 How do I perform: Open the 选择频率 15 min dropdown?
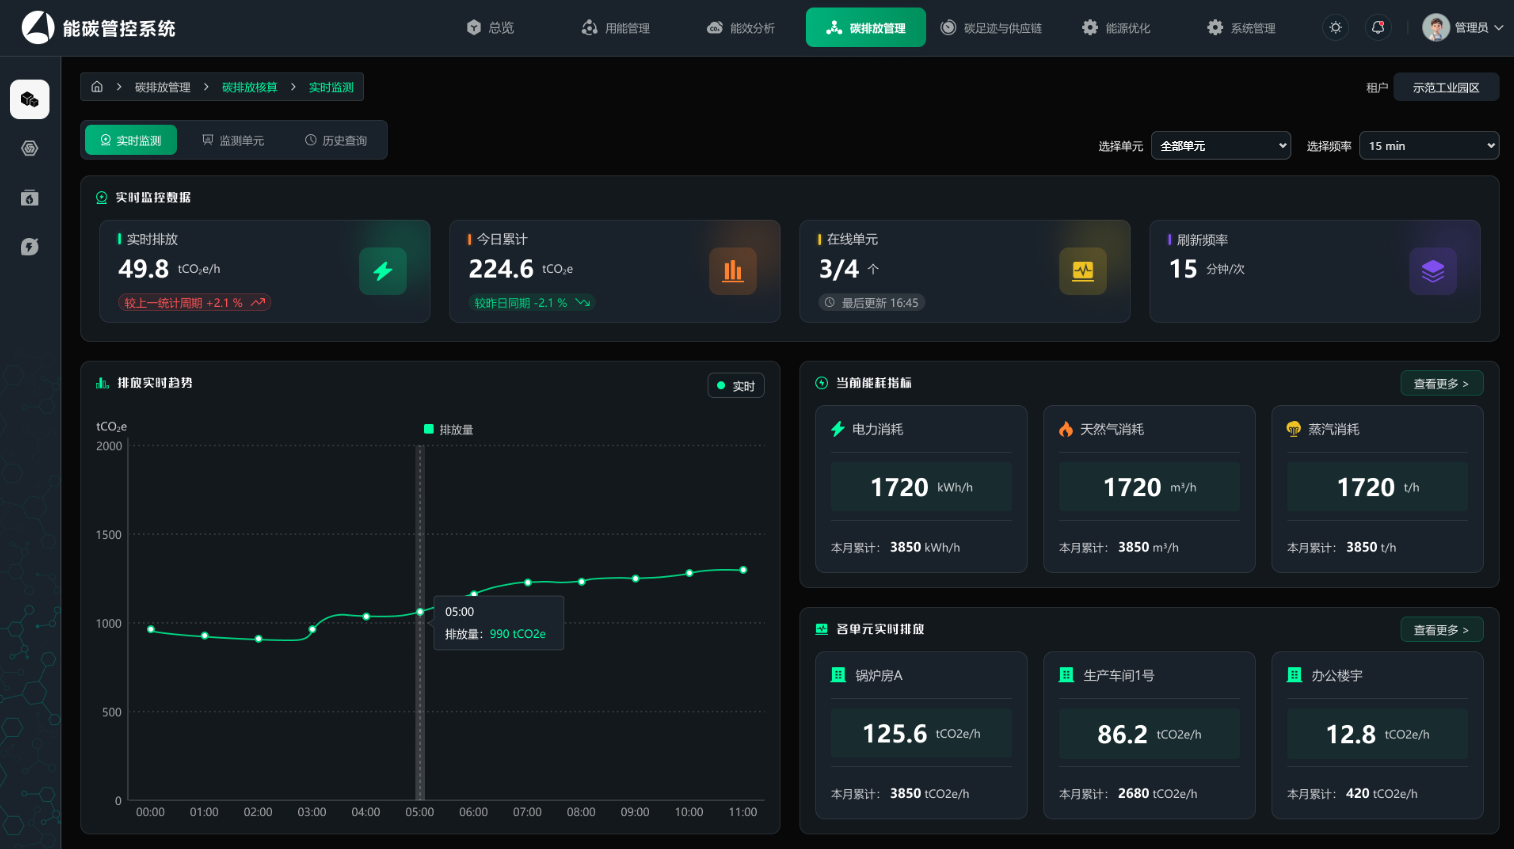tap(1429, 146)
